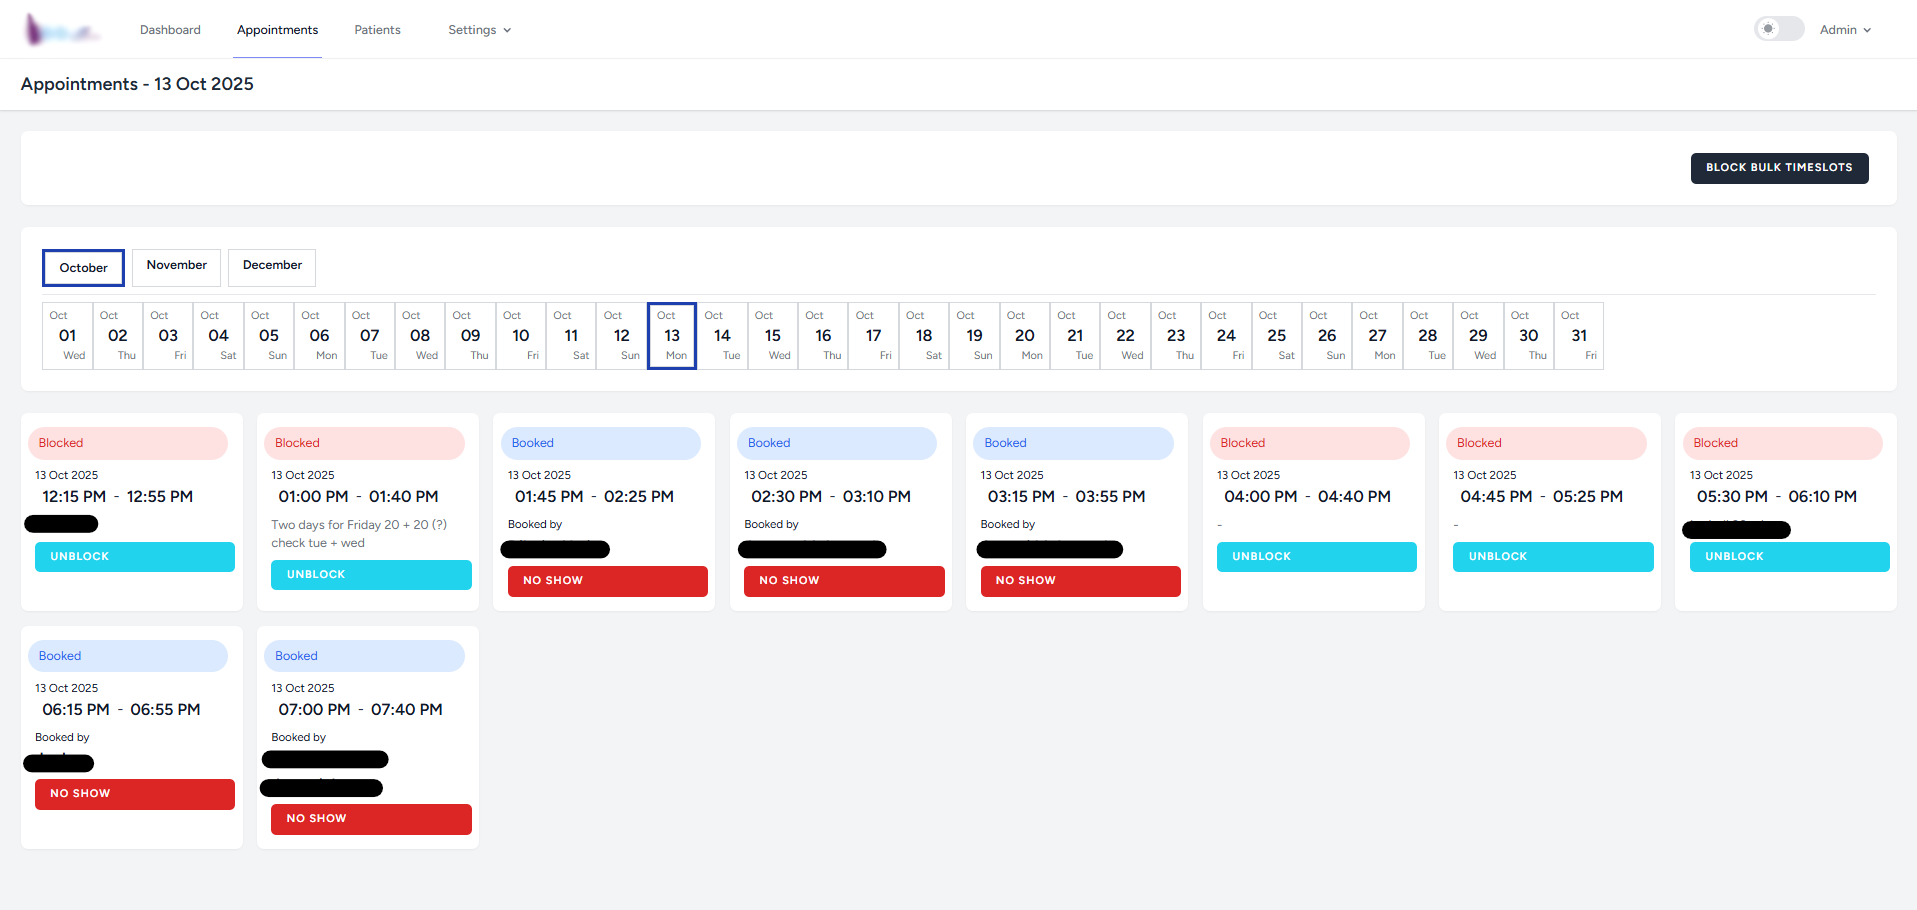1917x910 pixels.
Task: Mark 03:15 PM booking as no show
Action: (x=1081, y=581)
